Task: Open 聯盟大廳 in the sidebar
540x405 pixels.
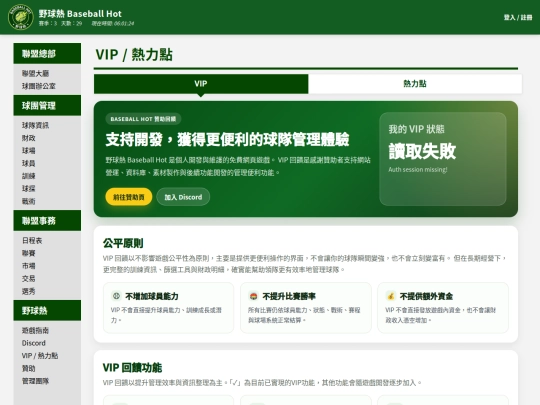Action: tap(35, 73)
